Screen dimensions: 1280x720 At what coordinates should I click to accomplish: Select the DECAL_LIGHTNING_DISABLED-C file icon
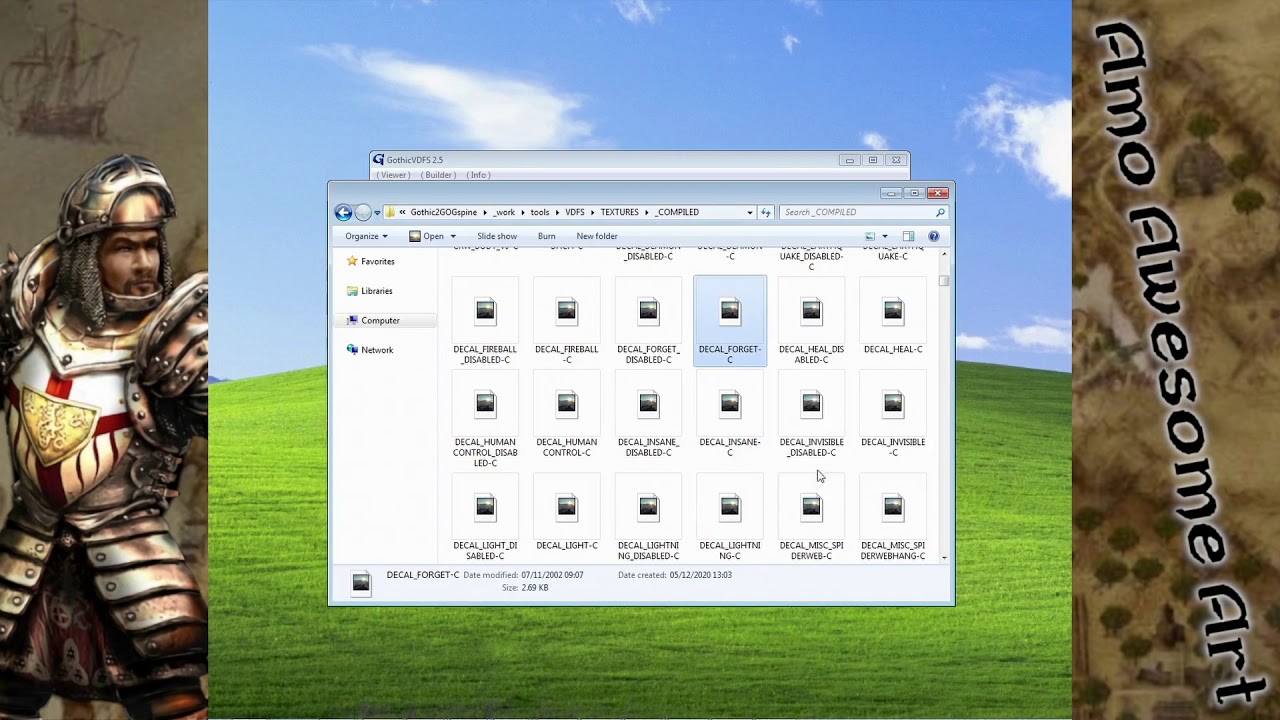tap(649, 508)
